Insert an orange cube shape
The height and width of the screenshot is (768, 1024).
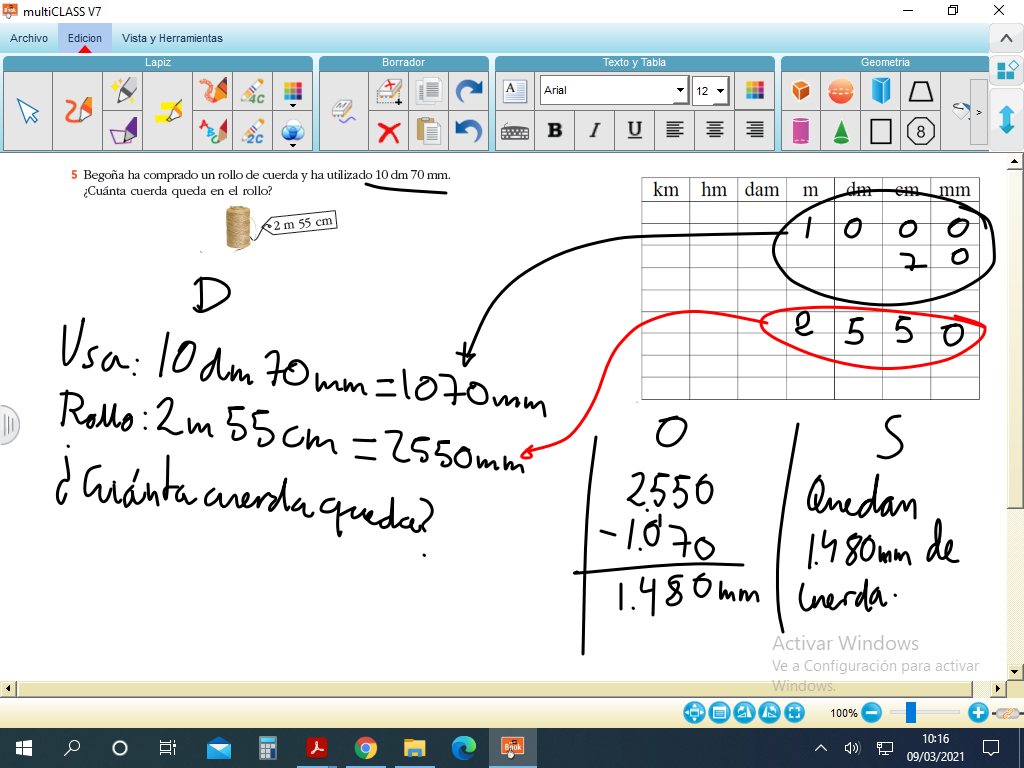click(x=801, y=91)
